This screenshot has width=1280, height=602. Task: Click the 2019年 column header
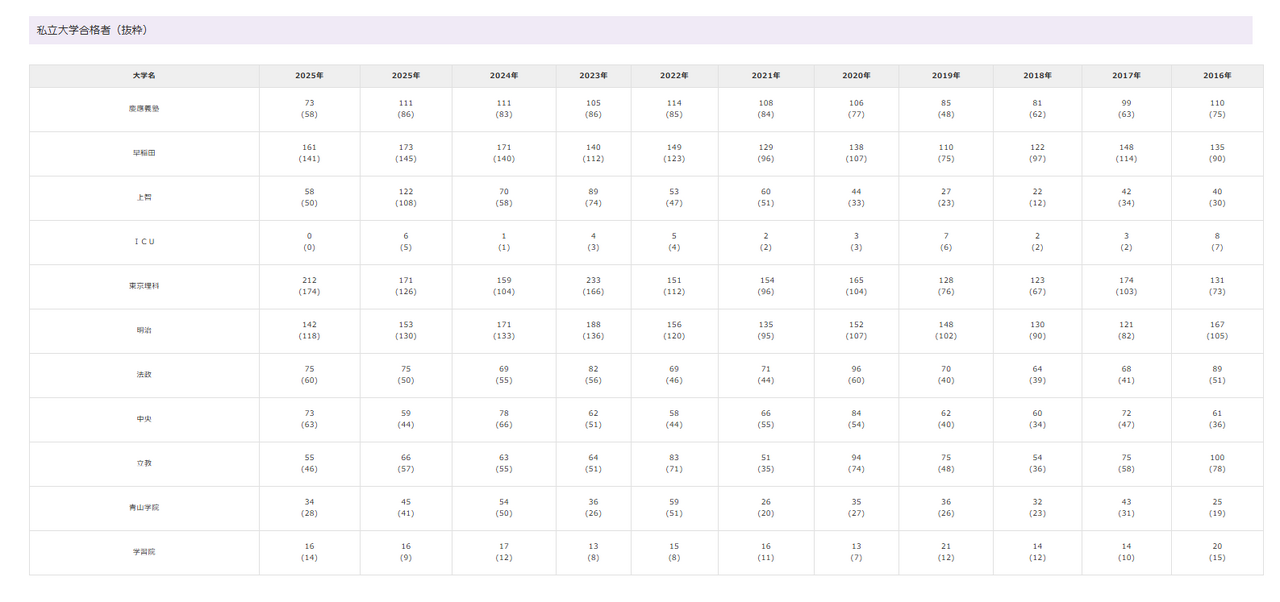tap(946, 76)
